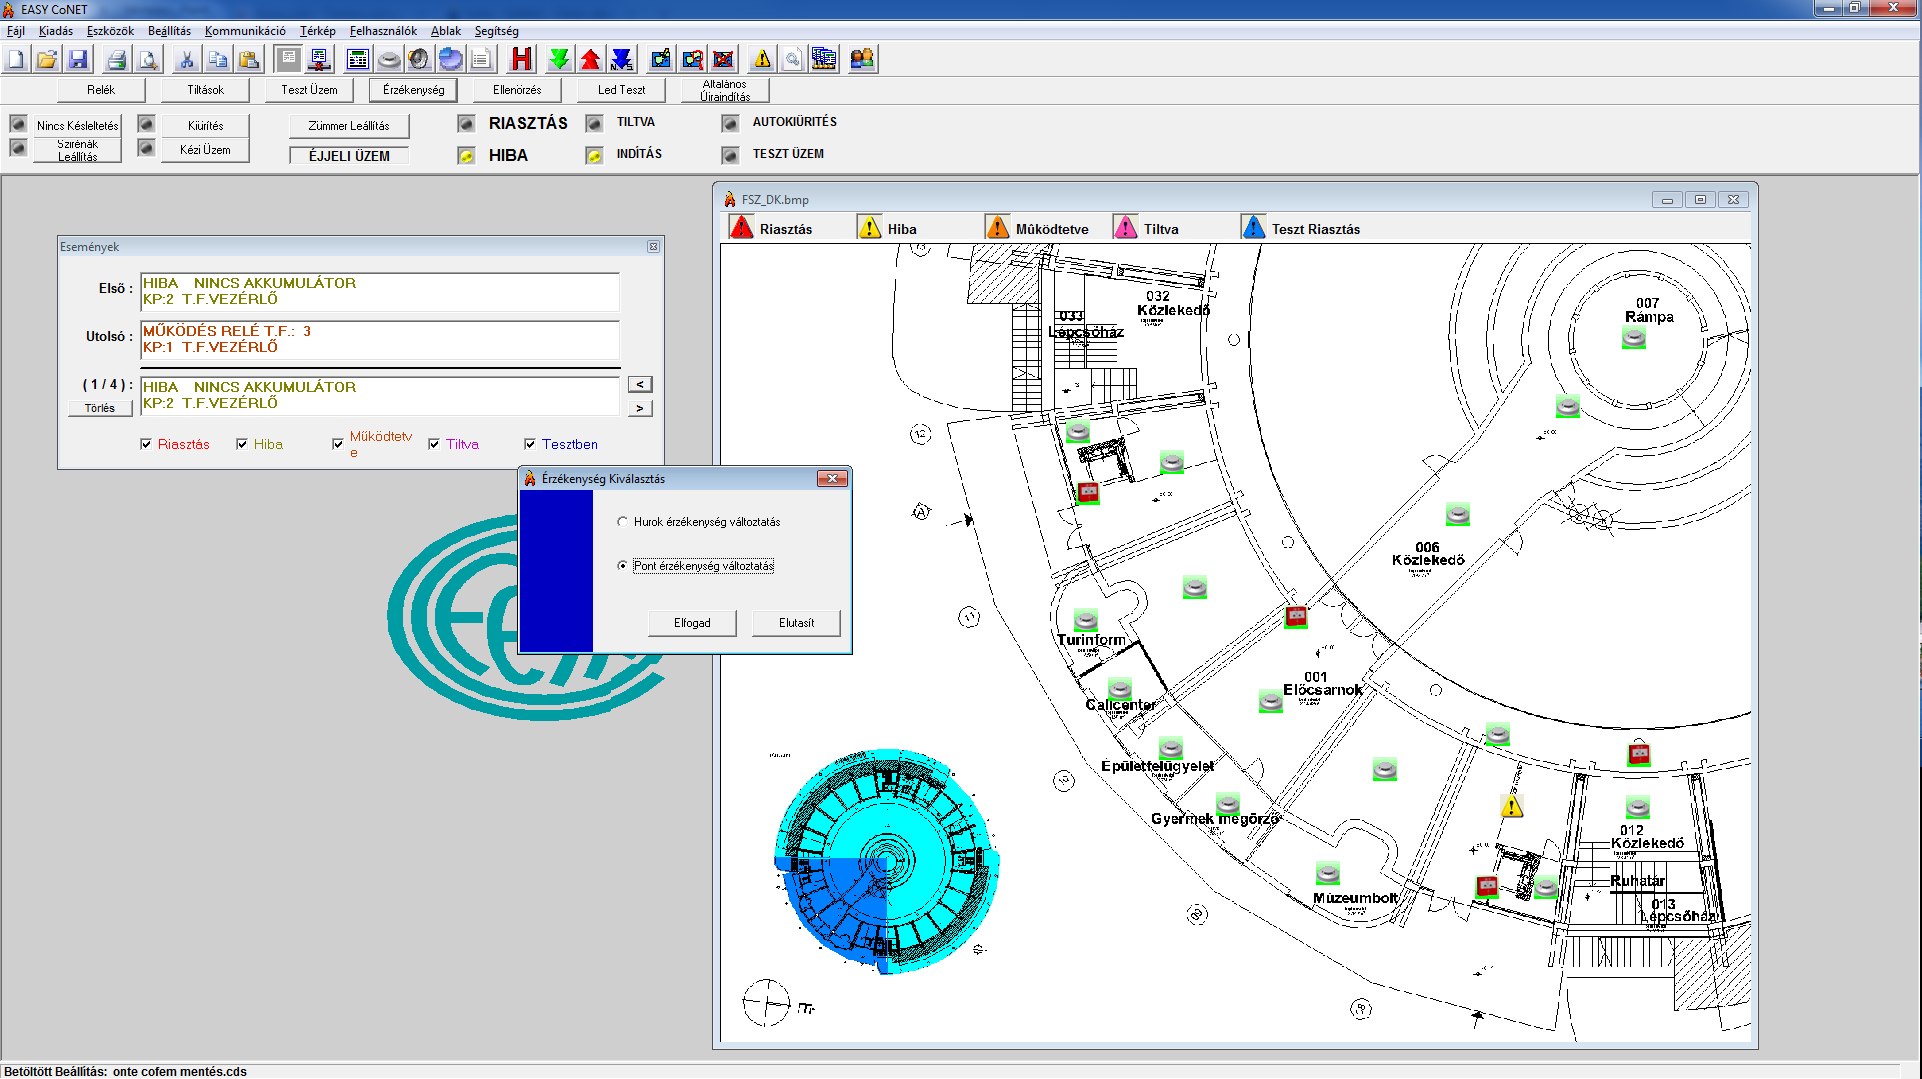The height and width of the screenshot is (1079, 1922).
Task: Show next event with the > button
Action: tap(640, 408)
